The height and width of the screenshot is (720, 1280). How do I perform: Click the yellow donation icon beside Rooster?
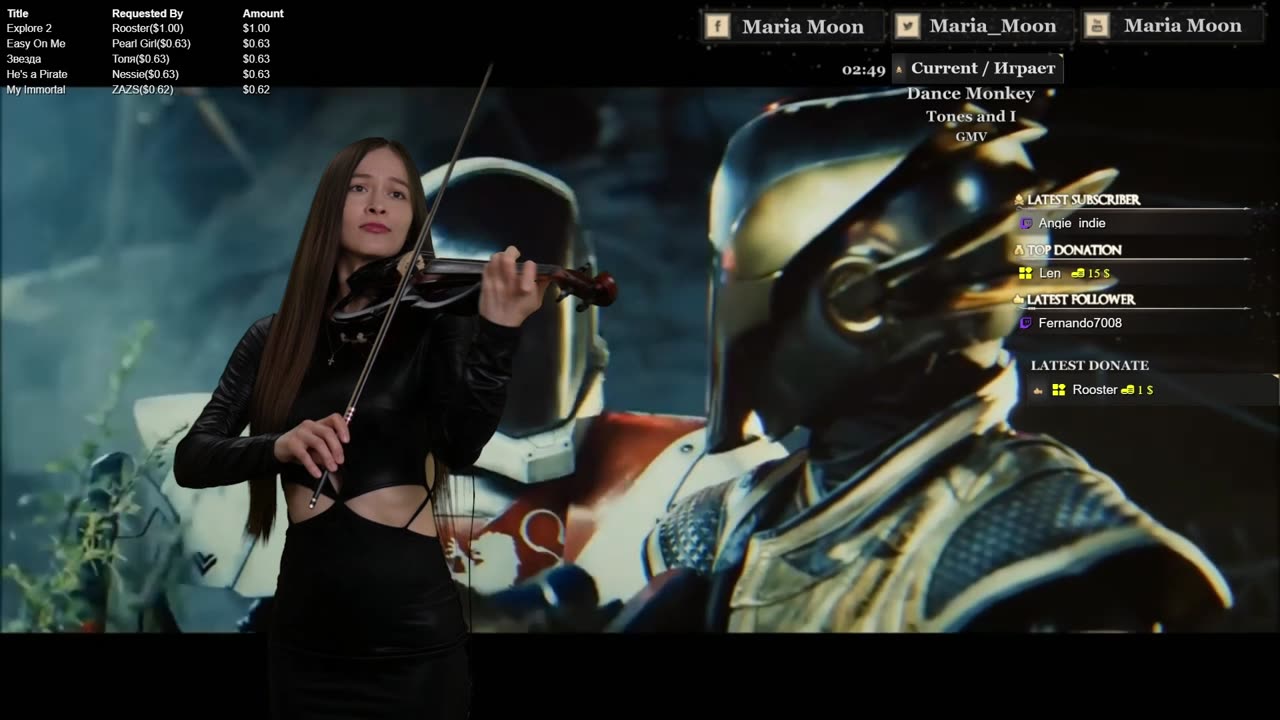click(x=1058, y=390)
